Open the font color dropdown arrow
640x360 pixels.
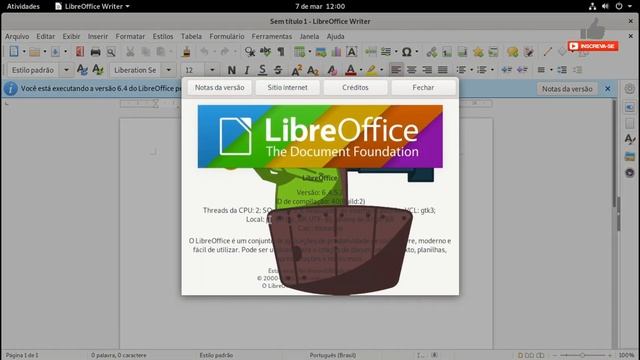361,70
